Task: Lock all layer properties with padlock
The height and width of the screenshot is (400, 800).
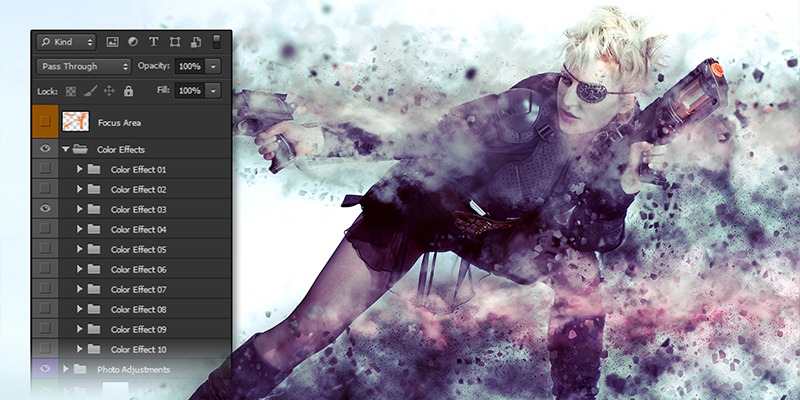Action: tap(128, 91)
